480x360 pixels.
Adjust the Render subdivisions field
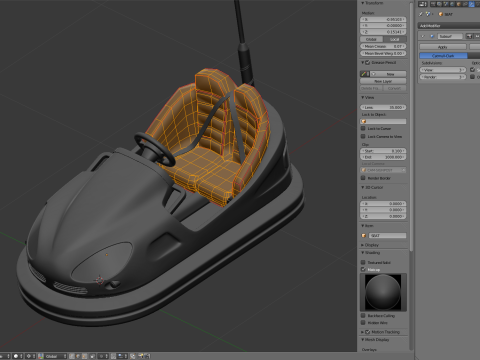coord(443,77)
